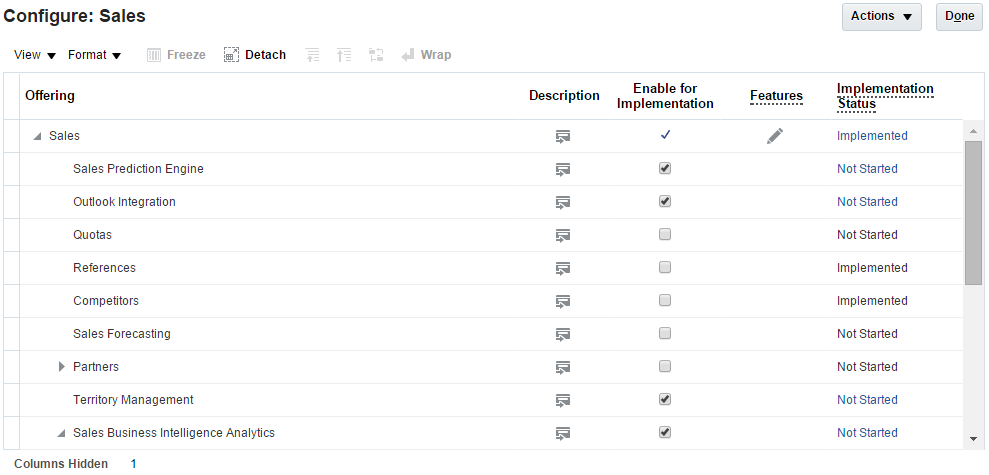Open the Implemented status link for Sales

tap(872, 136)
